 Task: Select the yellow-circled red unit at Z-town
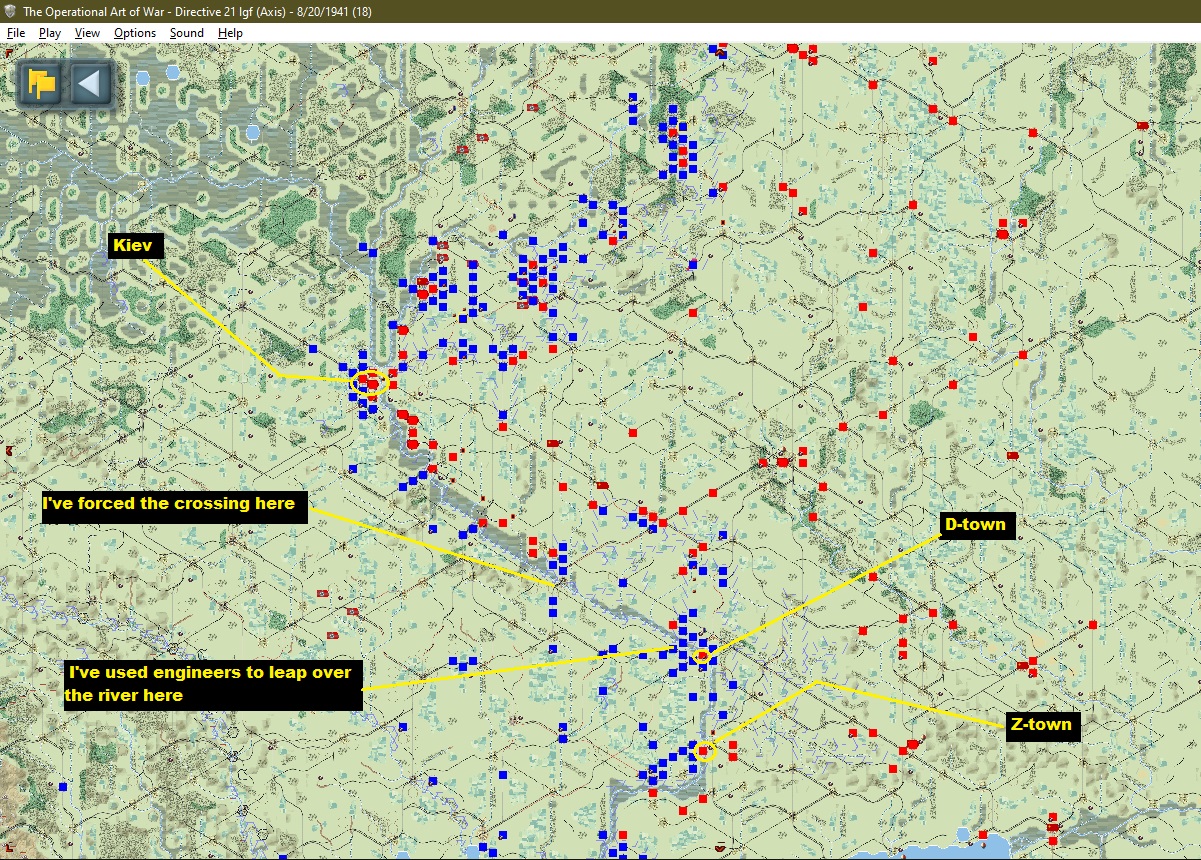pos(704,751)
